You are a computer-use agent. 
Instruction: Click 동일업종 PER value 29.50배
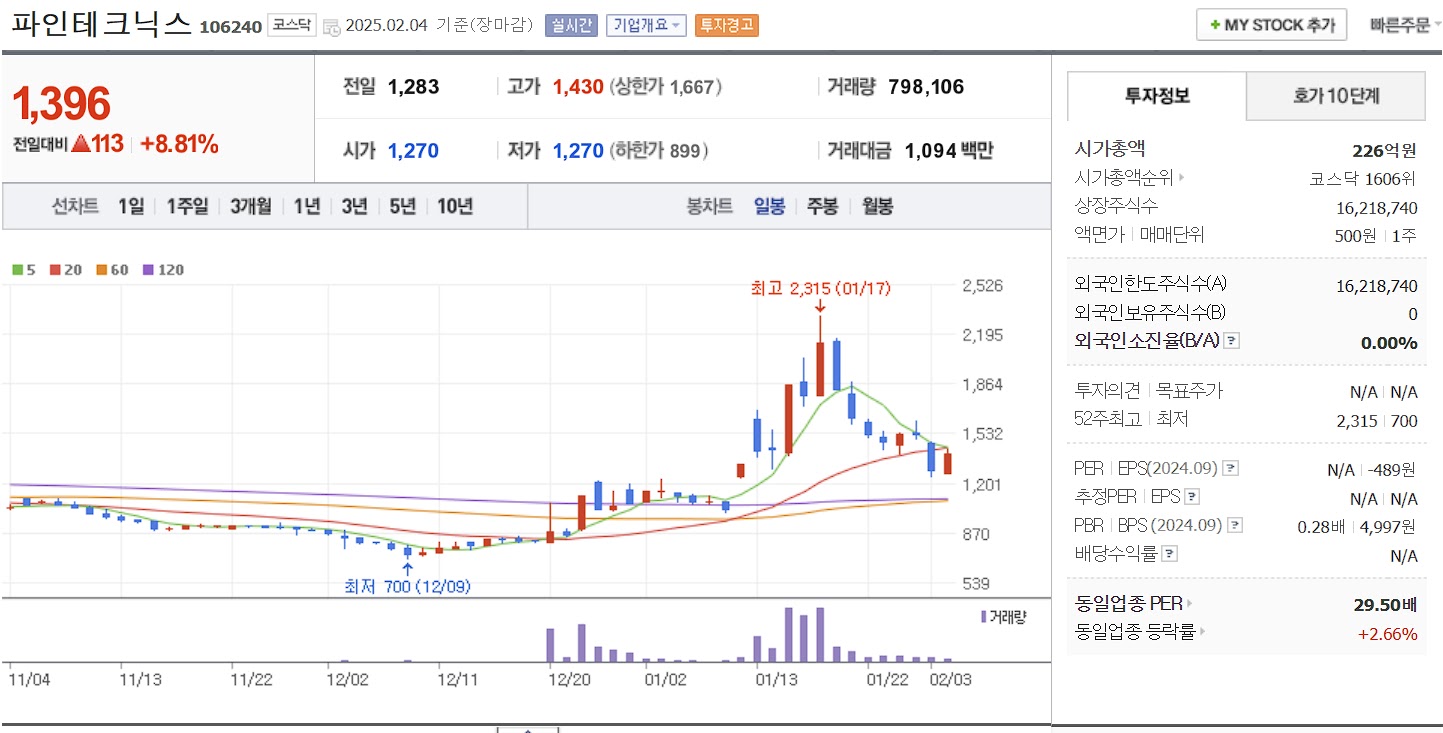pyautogui.click(x=1385, y=605)
